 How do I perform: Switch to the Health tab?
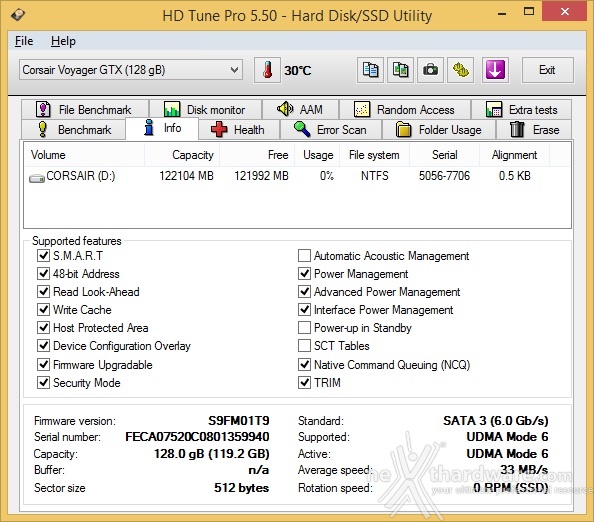239,130
